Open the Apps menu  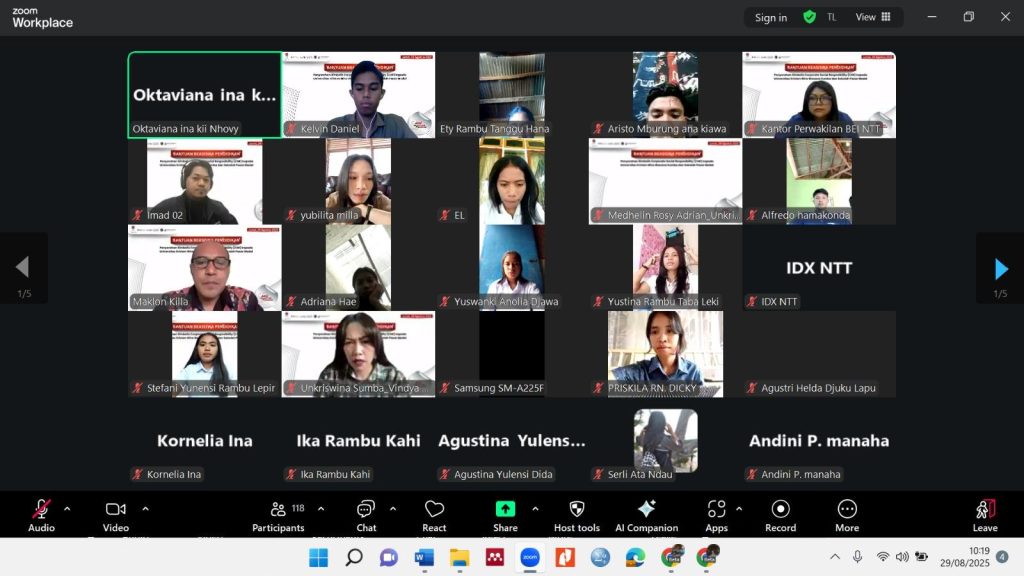[x=716, y=515]
